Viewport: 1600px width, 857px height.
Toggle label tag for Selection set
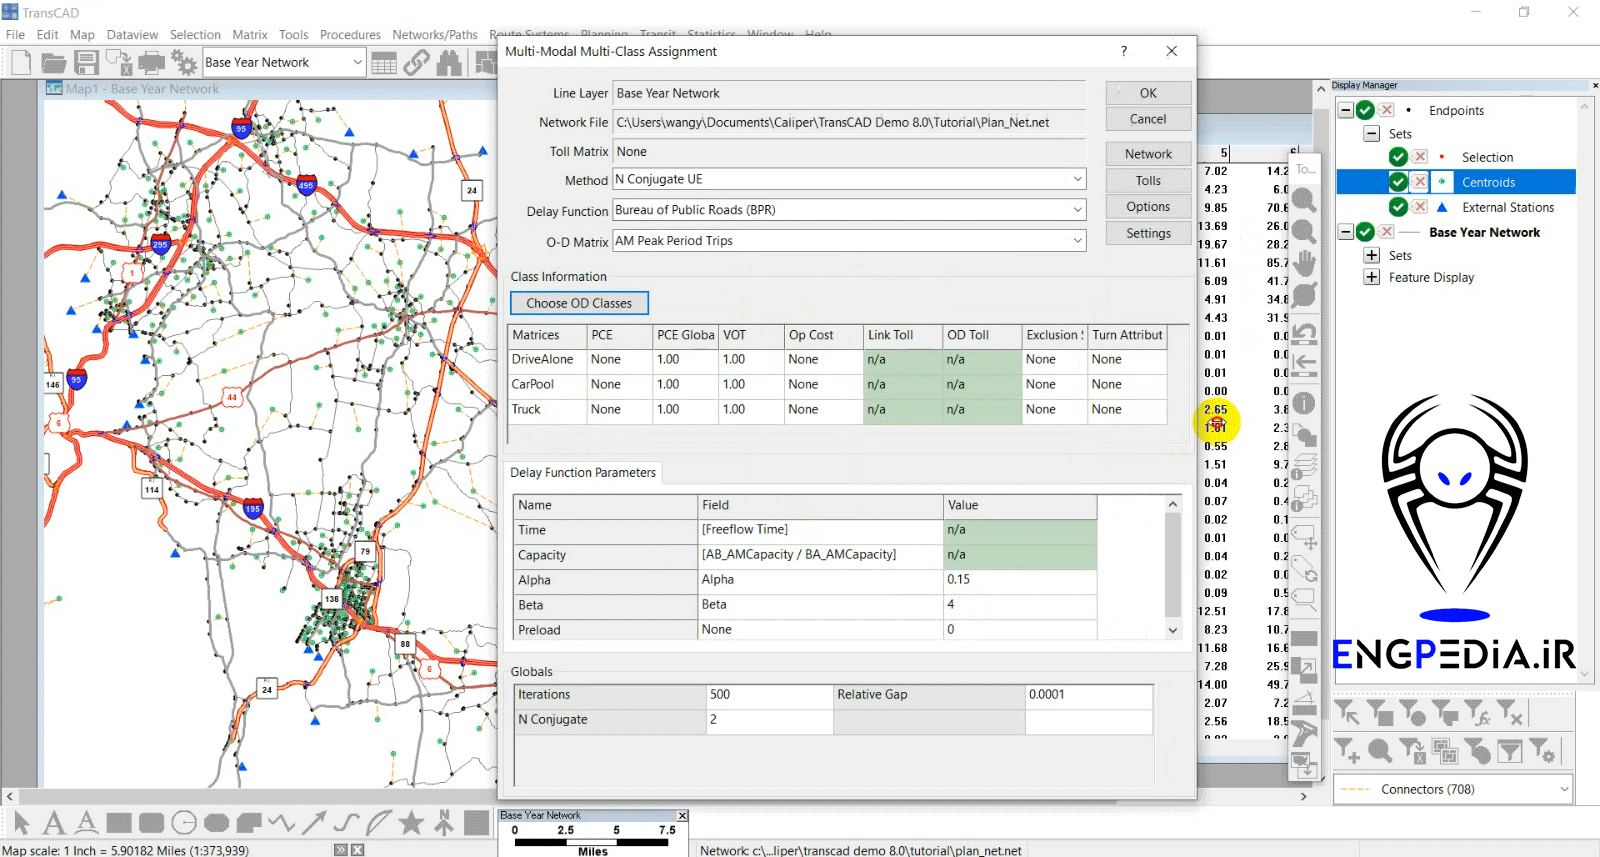coord(1420,157)
